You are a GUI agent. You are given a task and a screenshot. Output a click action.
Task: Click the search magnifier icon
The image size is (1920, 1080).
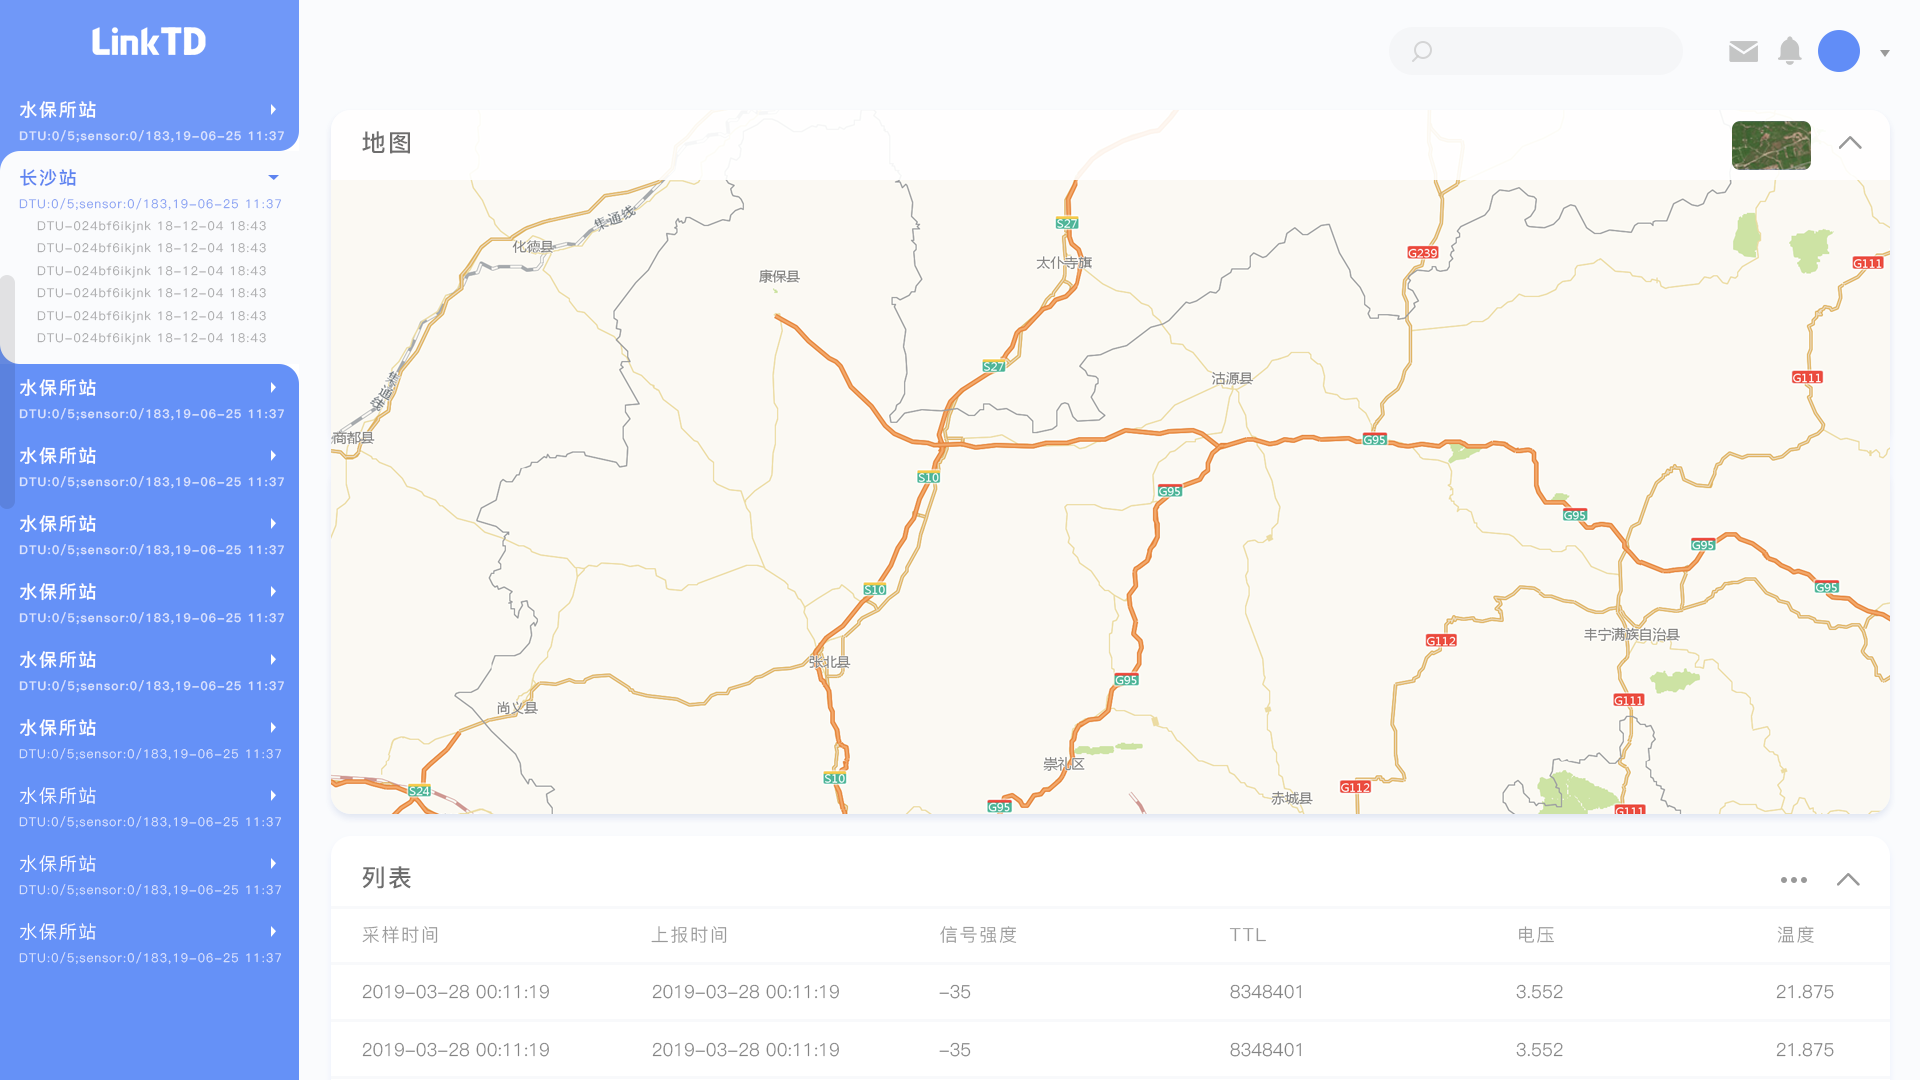tap(1421, 51)
